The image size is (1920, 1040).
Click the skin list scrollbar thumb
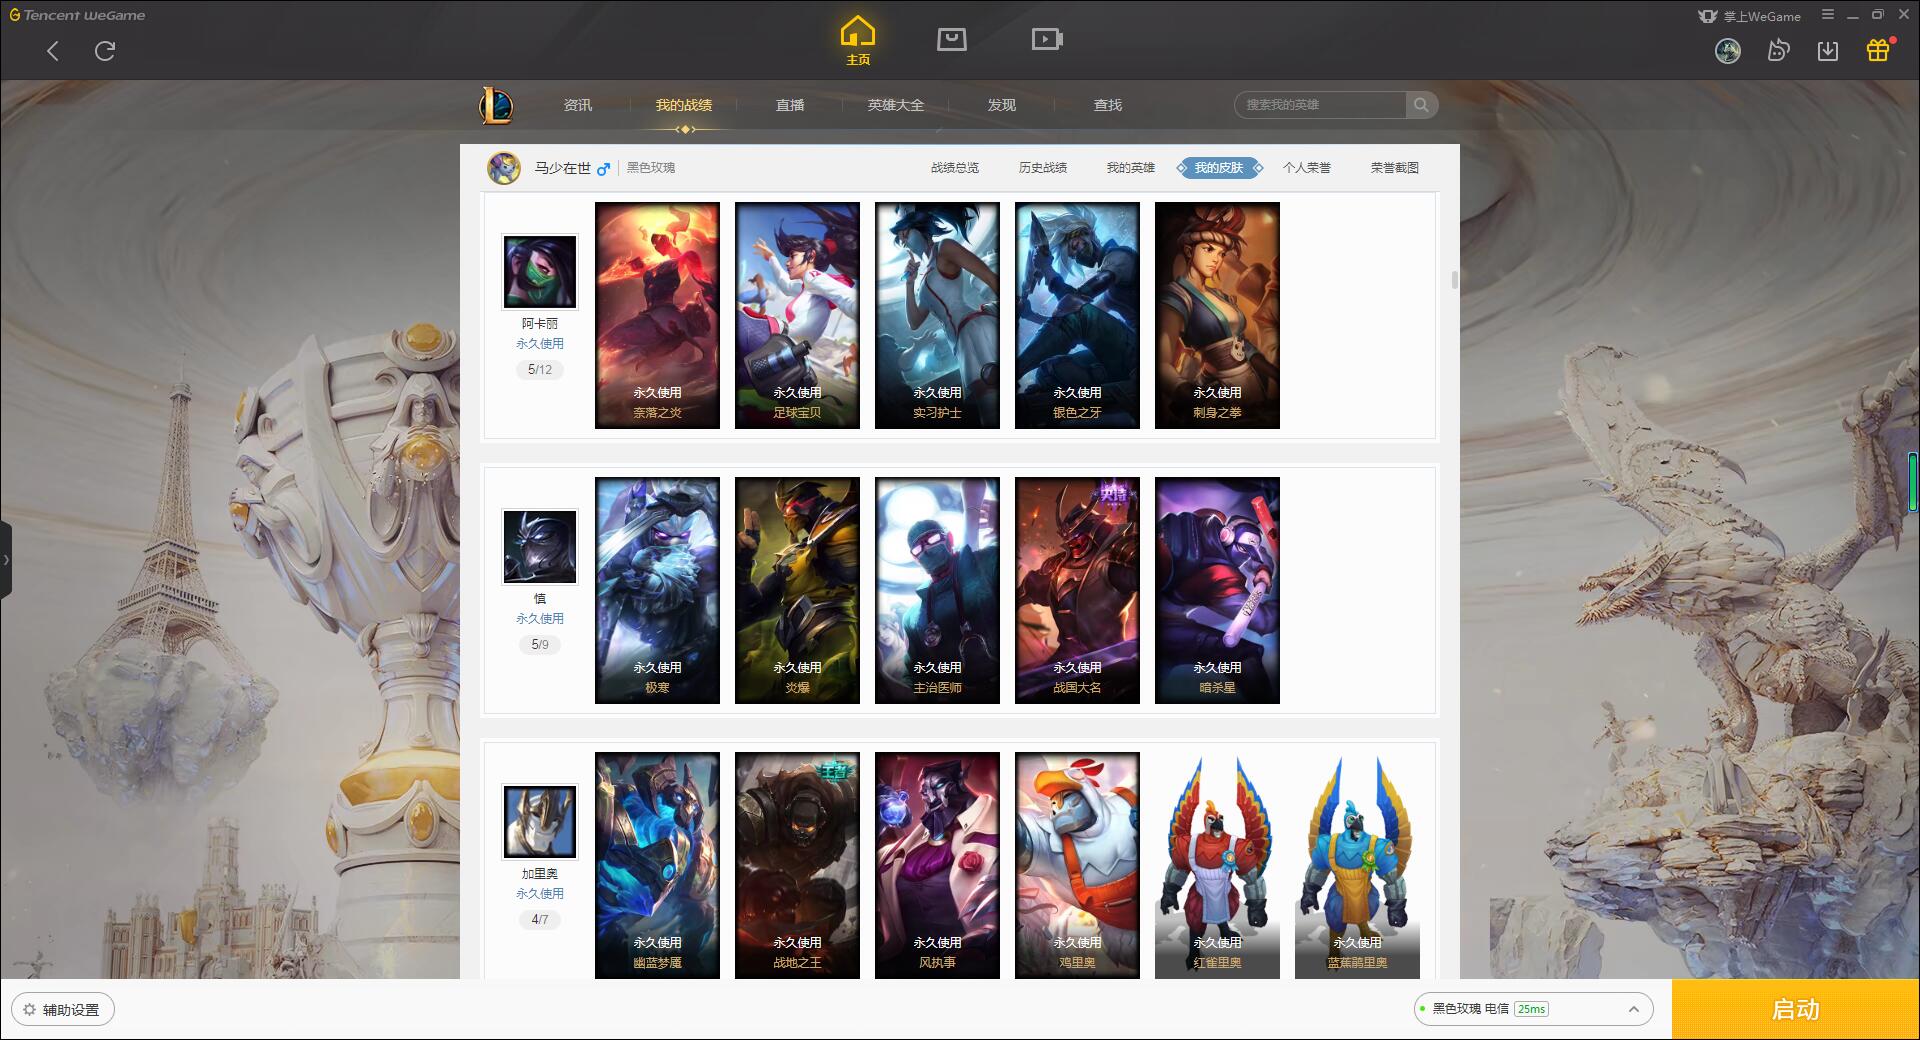point(1454,280)
